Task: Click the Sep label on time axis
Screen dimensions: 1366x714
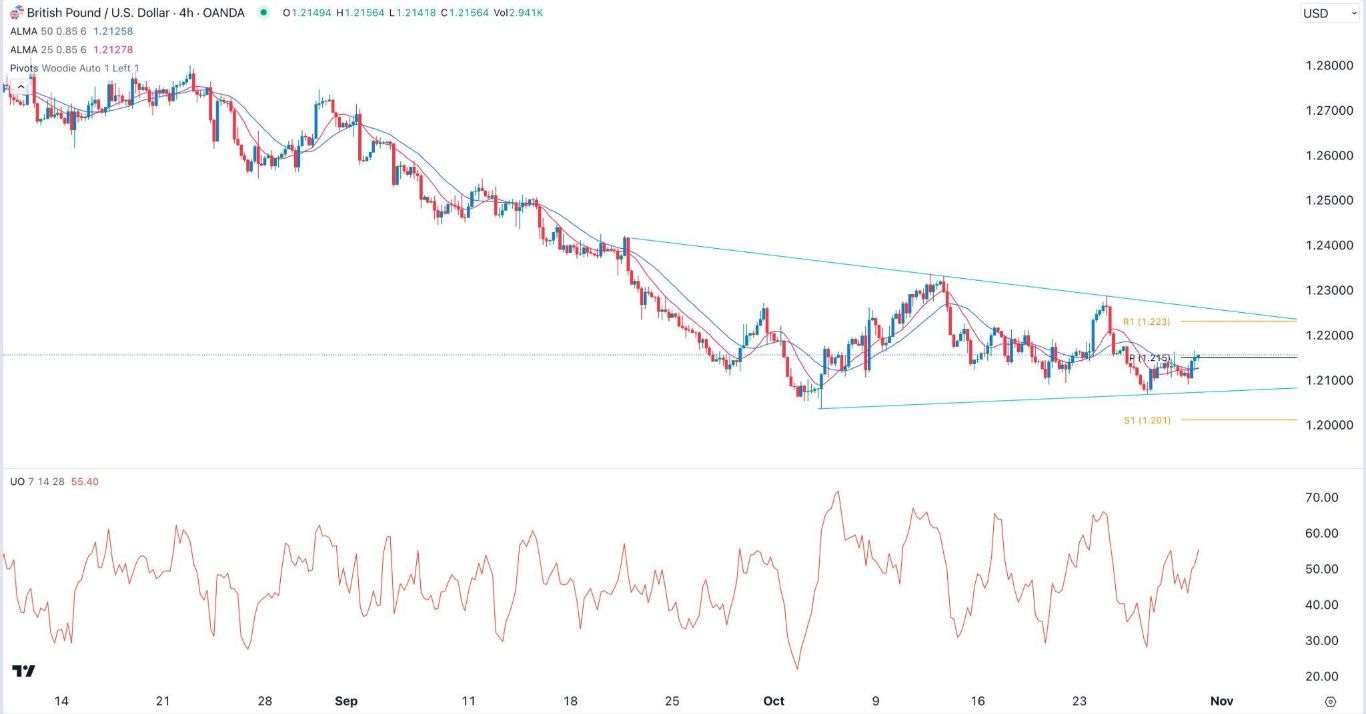Action: [346, 702]
